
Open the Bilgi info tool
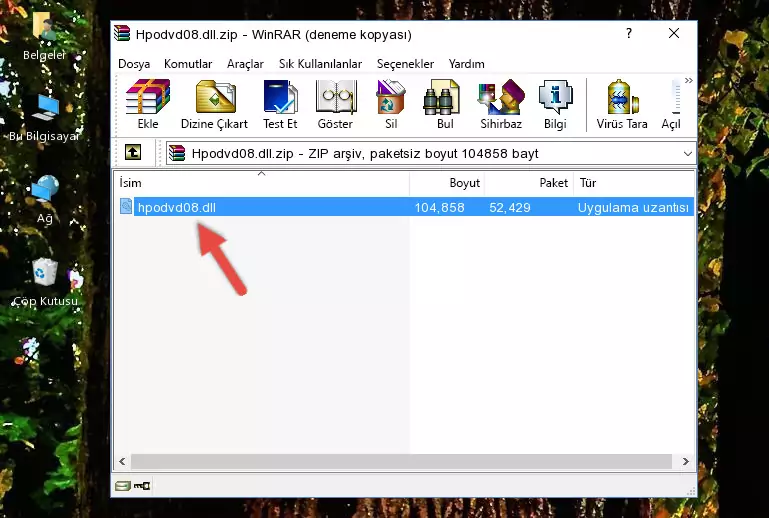pos(555,104)
